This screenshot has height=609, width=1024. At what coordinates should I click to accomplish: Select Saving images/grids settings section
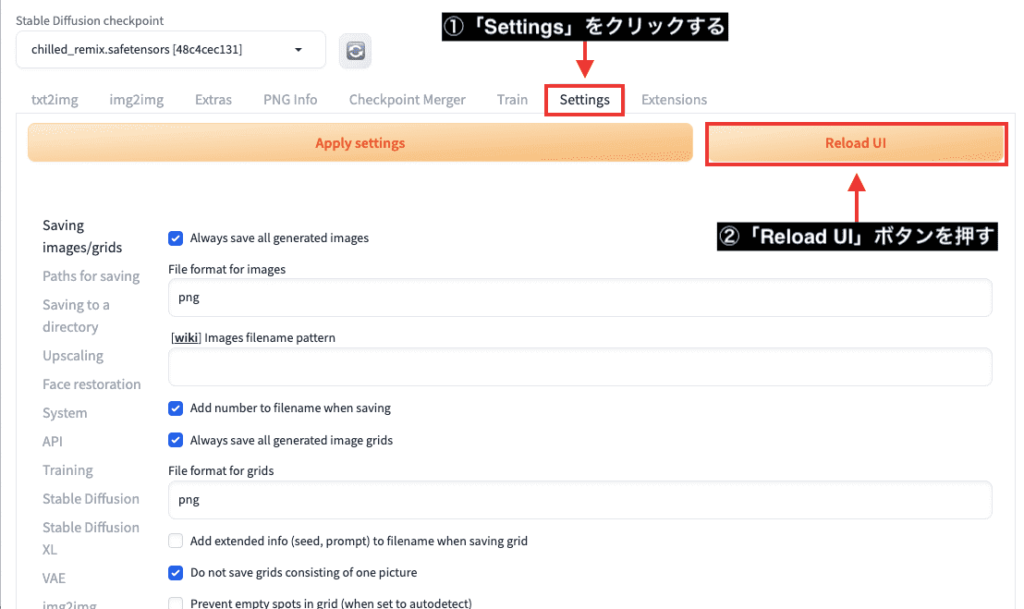pyautogui.click(x=82, y=236)
